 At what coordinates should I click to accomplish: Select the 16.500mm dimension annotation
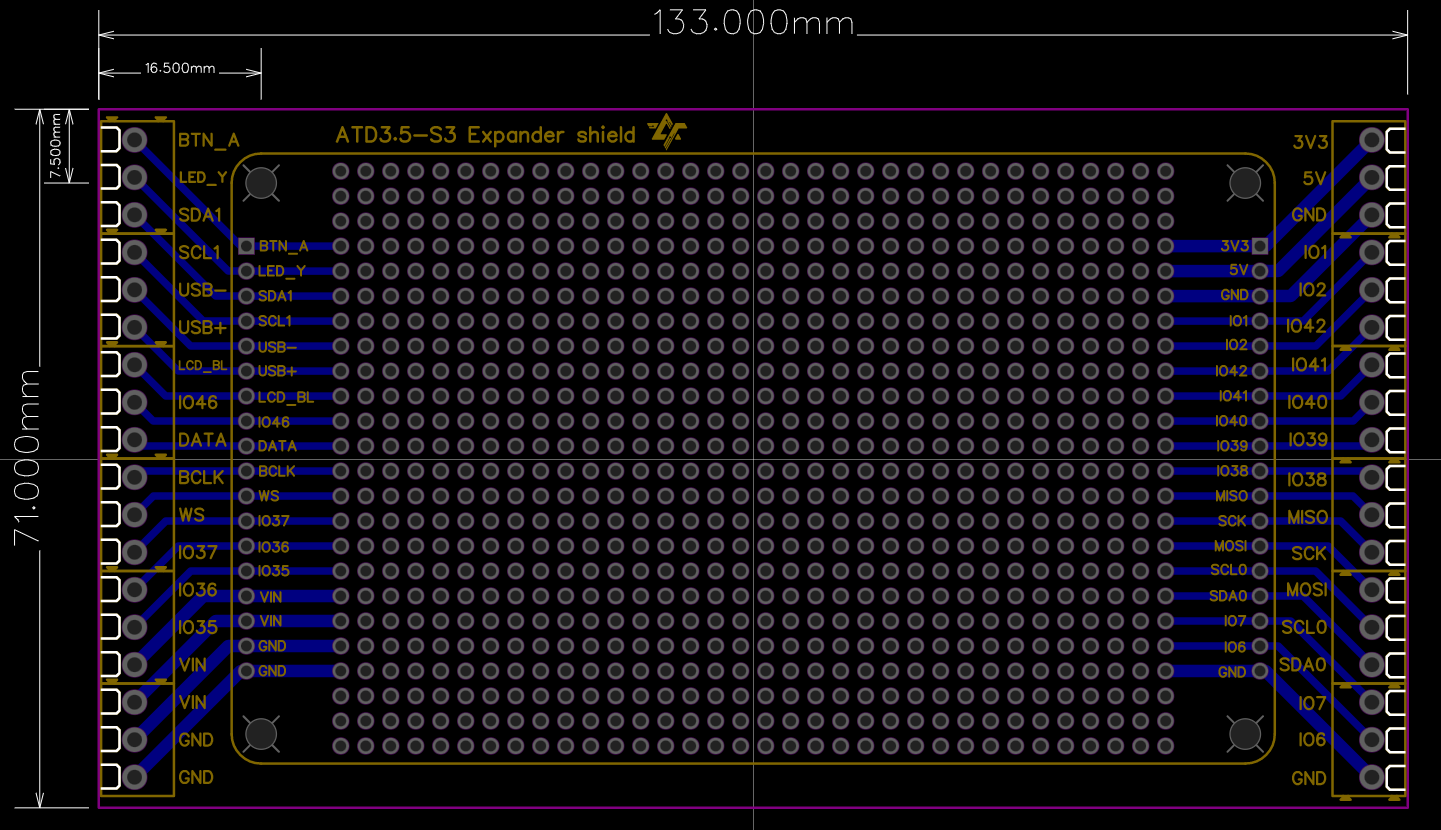click(x=178, y=68)
